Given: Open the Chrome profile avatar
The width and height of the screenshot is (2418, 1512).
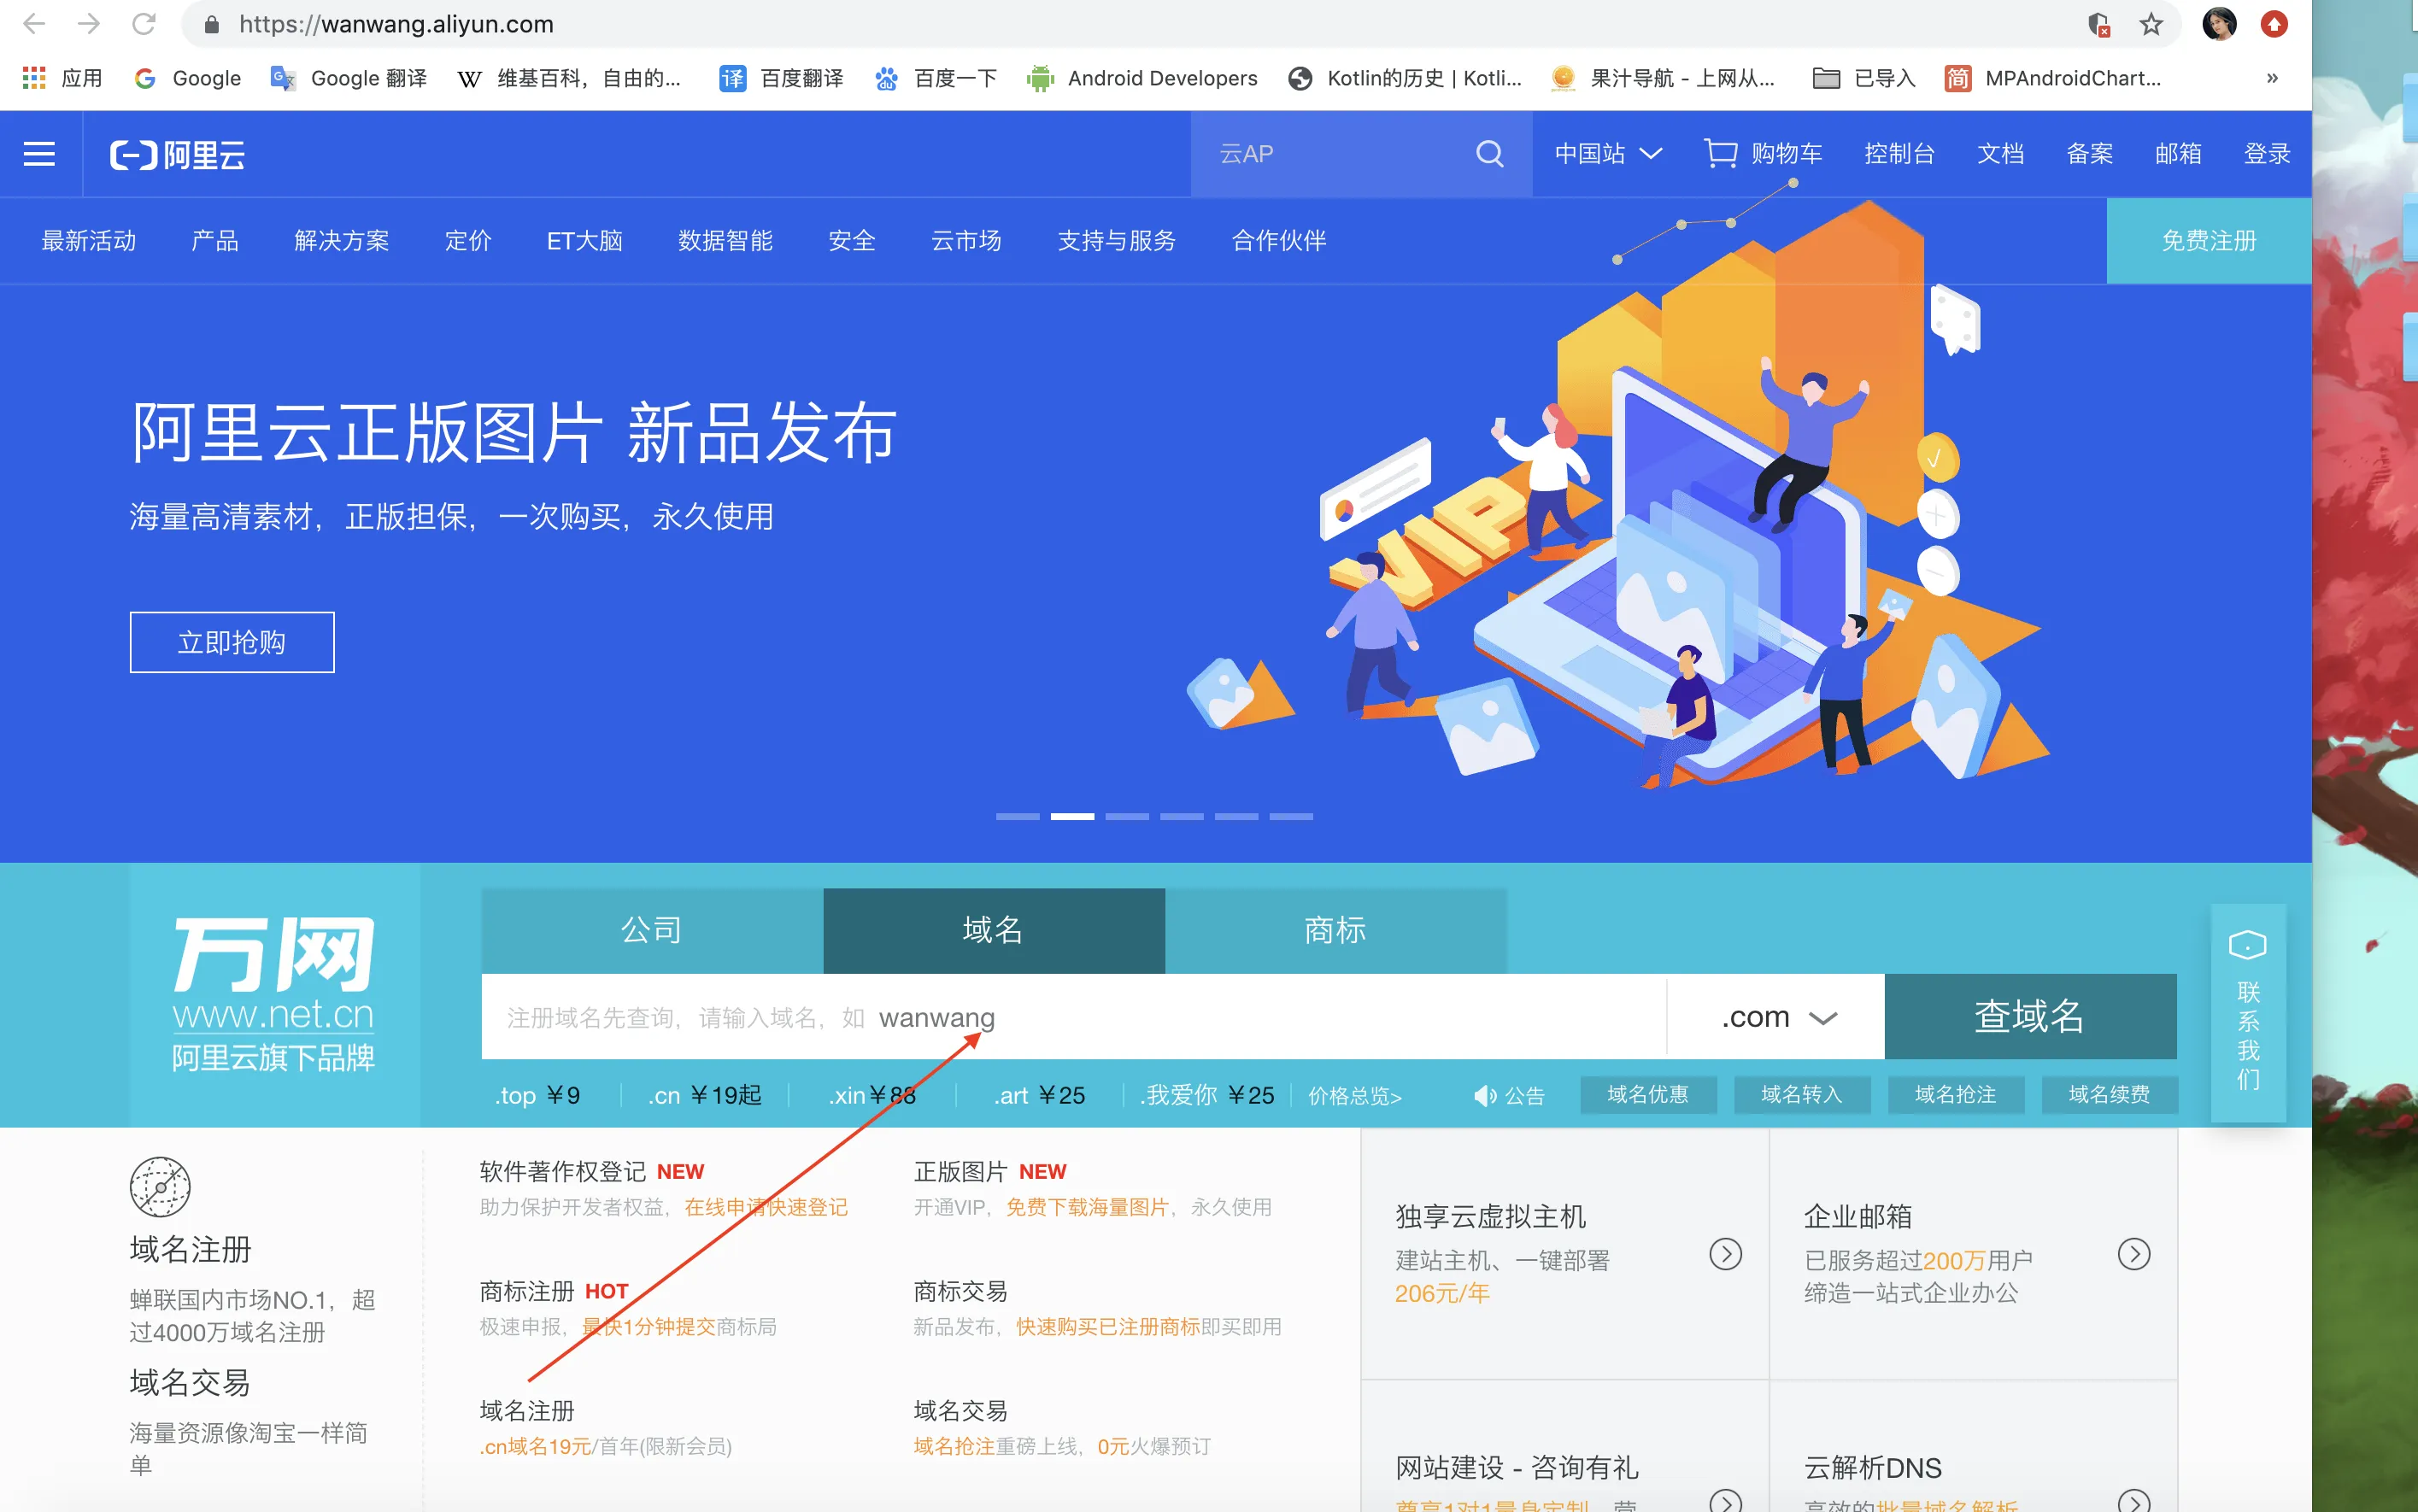Looking at the screenshot, I should click(x=2219, y=24).
